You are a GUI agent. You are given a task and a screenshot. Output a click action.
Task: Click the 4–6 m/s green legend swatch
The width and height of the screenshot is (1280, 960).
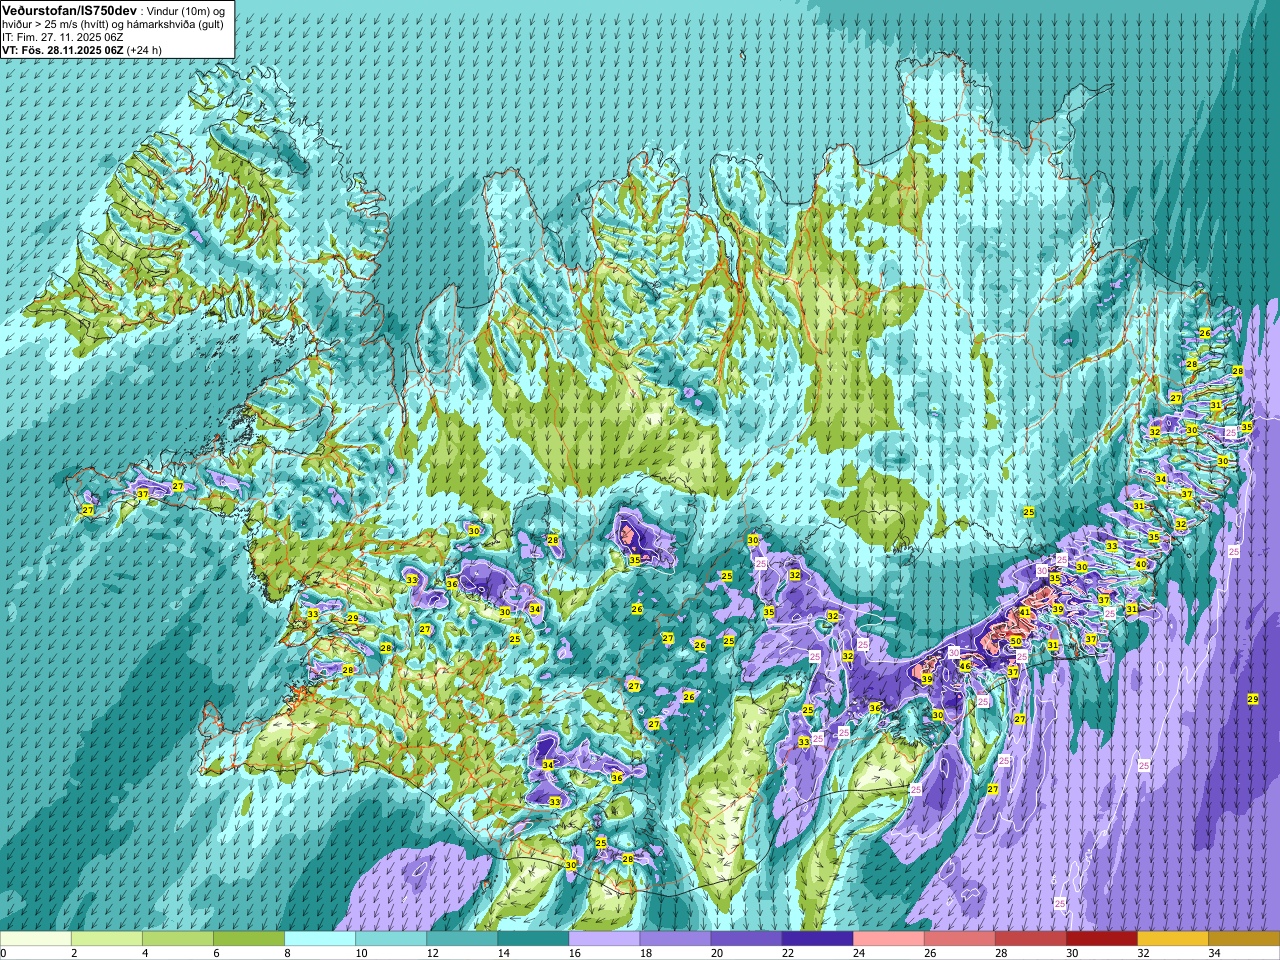178,939
